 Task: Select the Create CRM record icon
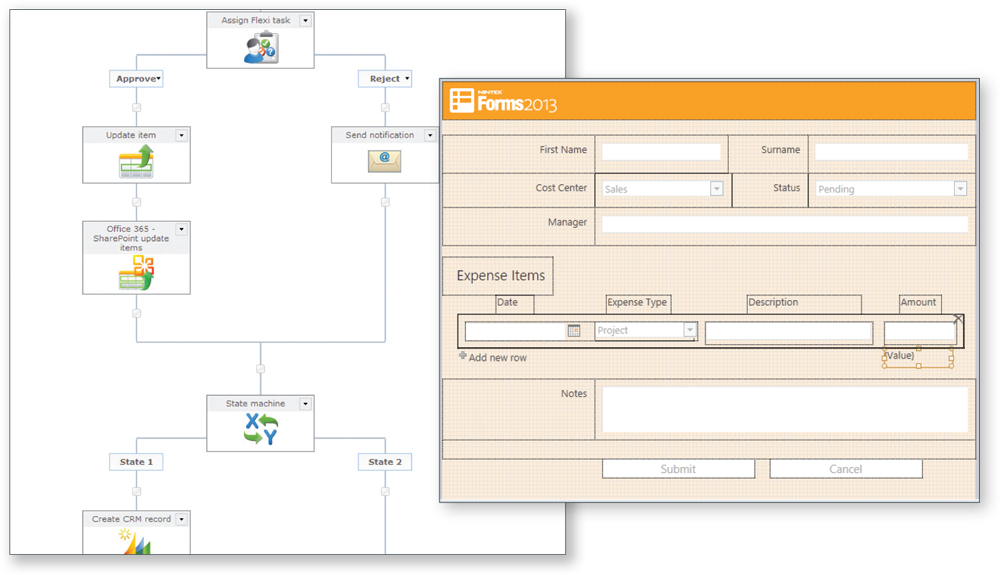[x=136, y=541]
